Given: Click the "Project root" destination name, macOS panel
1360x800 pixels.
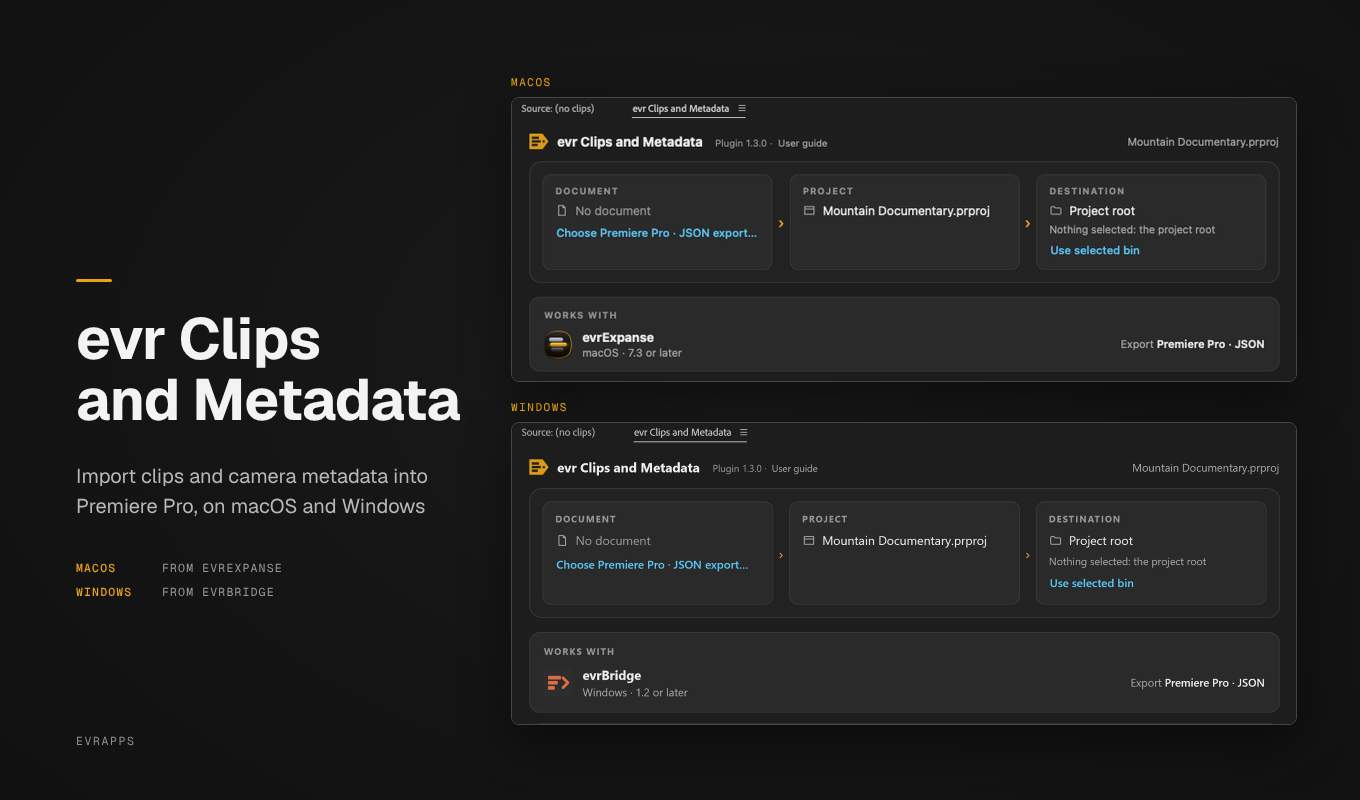Looking at the screenshot, I should (x=1102, y=211).
